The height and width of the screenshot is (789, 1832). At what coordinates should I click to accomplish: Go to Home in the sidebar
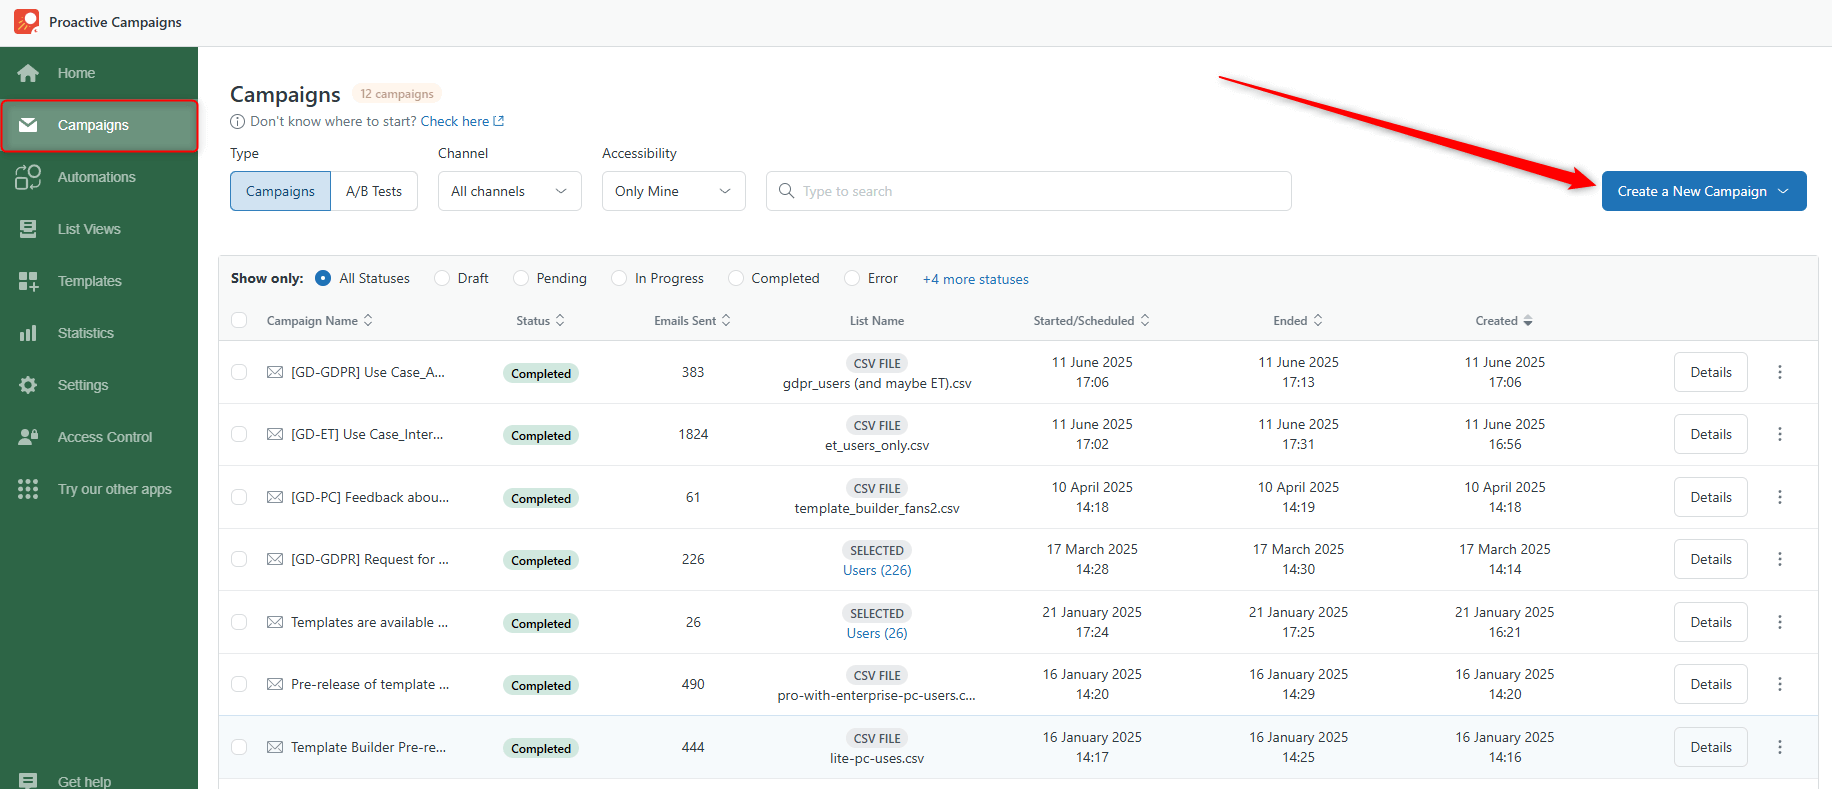pos(76,73)
